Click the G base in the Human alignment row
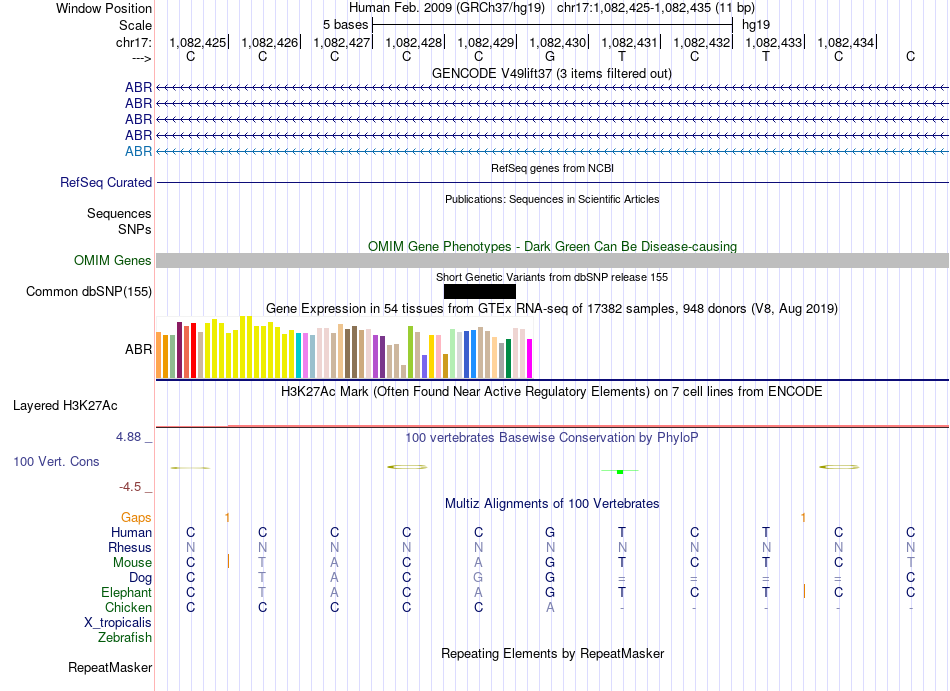The width and height of the screenshot is (950, 691). 550,532
